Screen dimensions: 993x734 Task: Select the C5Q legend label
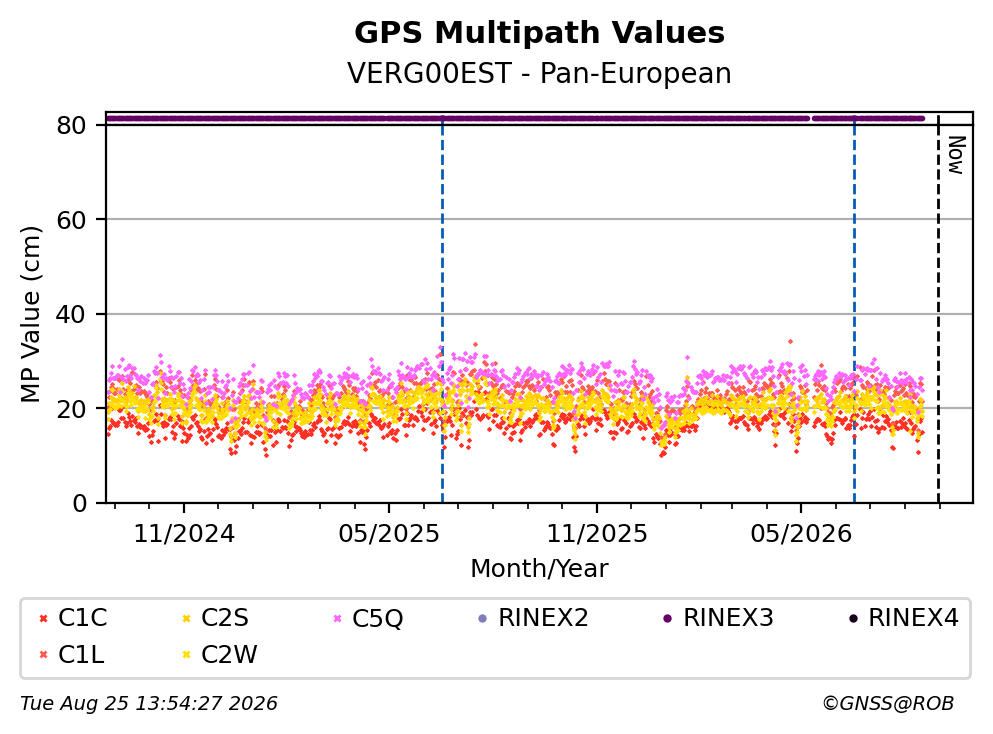(x=377, y=619)
